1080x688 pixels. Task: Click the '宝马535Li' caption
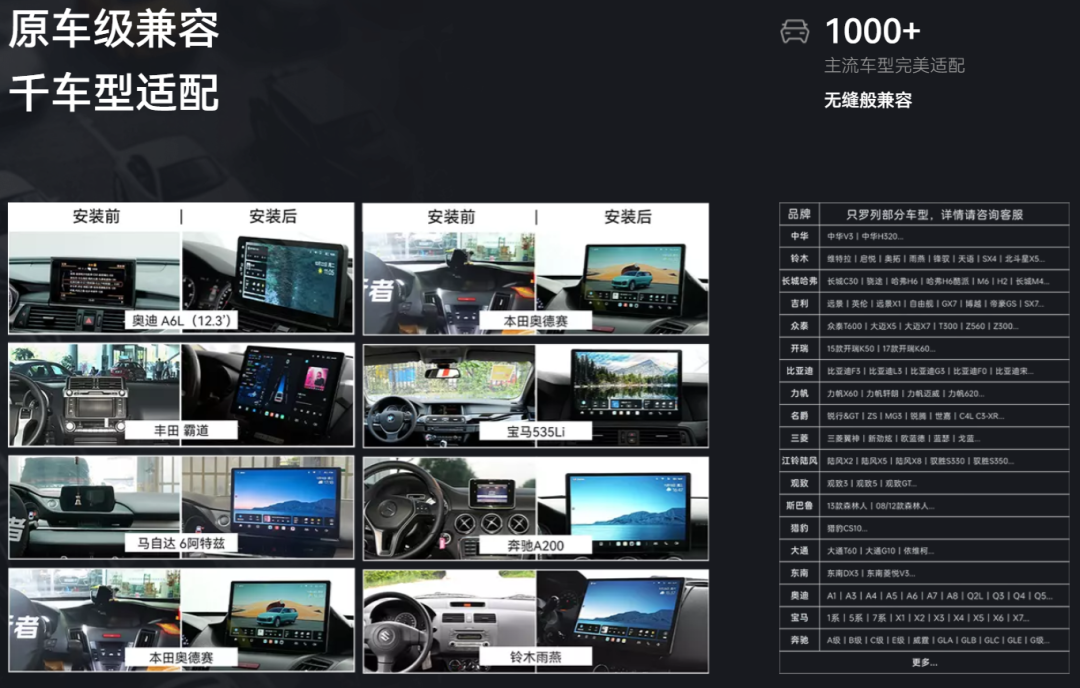tap(536, 432)
